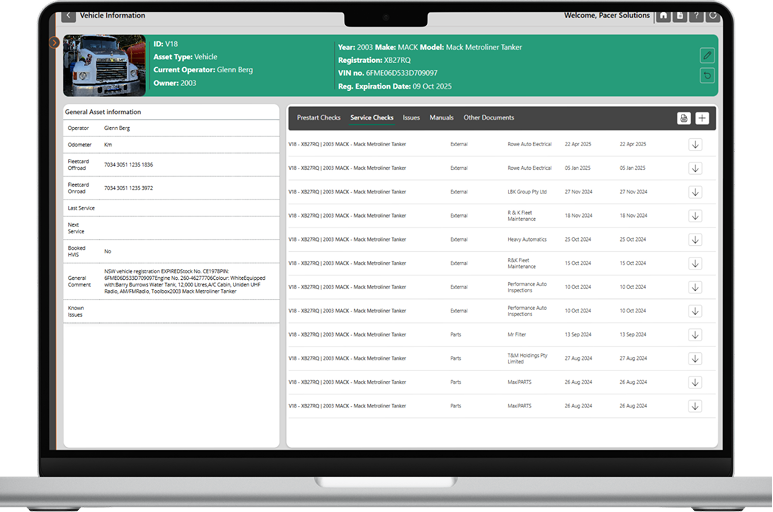Download the LBK Group Pty Ltd record
Image resolution: width=773 pixels, height=512 pixels.
coord(695,192)
